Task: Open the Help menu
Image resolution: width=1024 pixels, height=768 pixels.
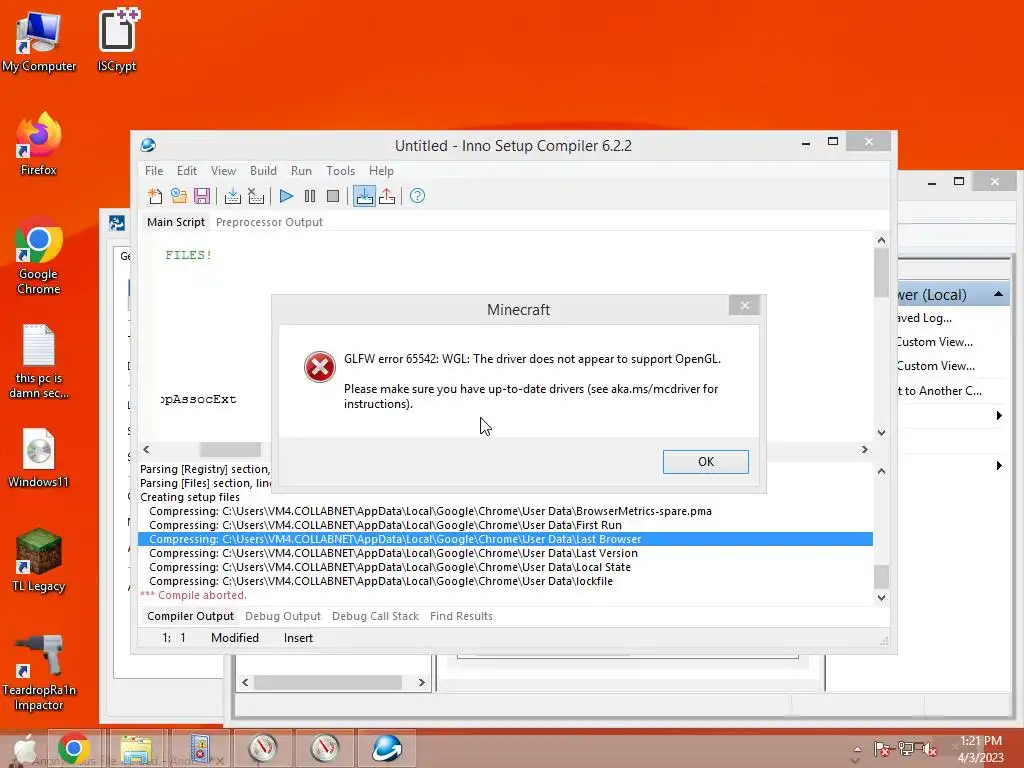Action: 381,170
